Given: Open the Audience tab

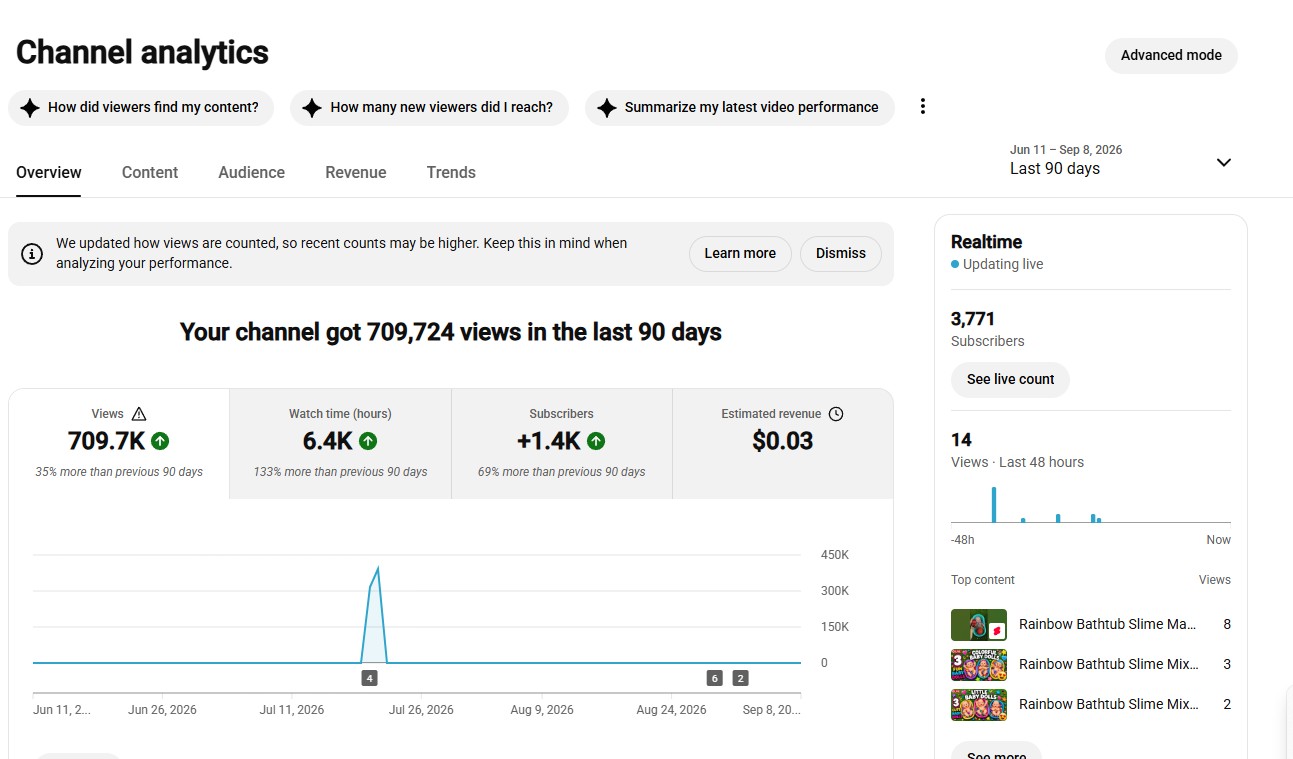Looking at the screenshot, I should pyautogui.click(x=251, y=172).
